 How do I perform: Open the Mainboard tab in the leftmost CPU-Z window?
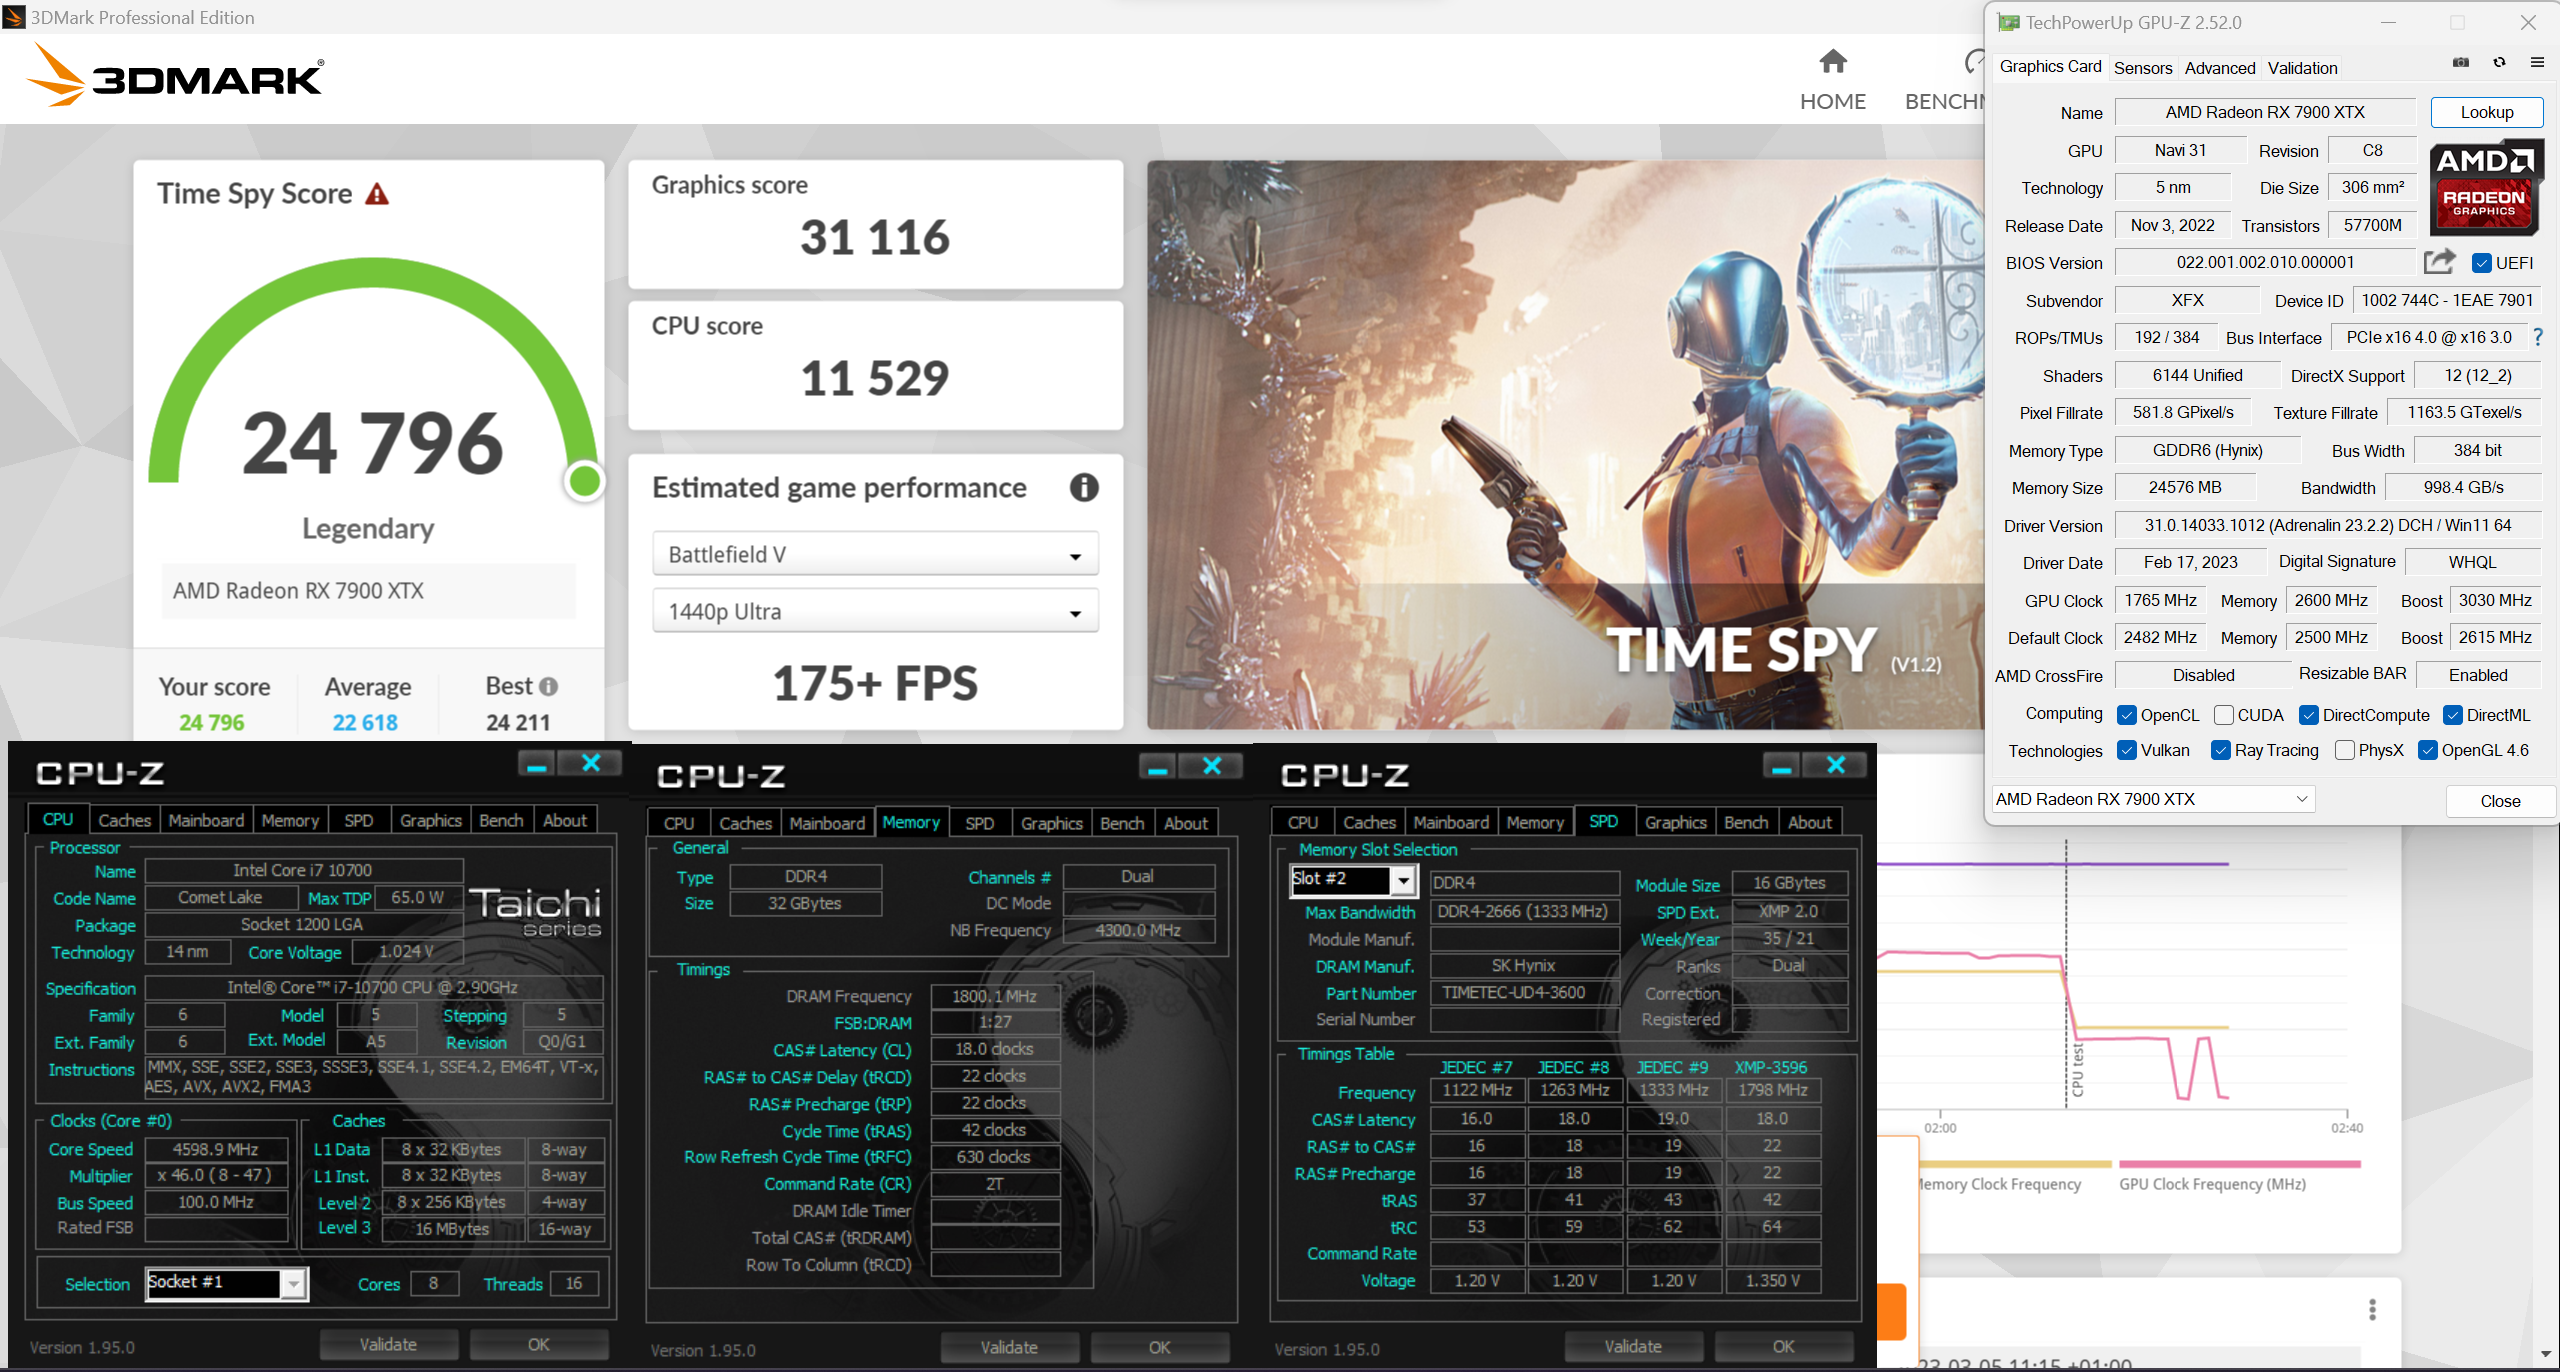click(x=206, y=821)
